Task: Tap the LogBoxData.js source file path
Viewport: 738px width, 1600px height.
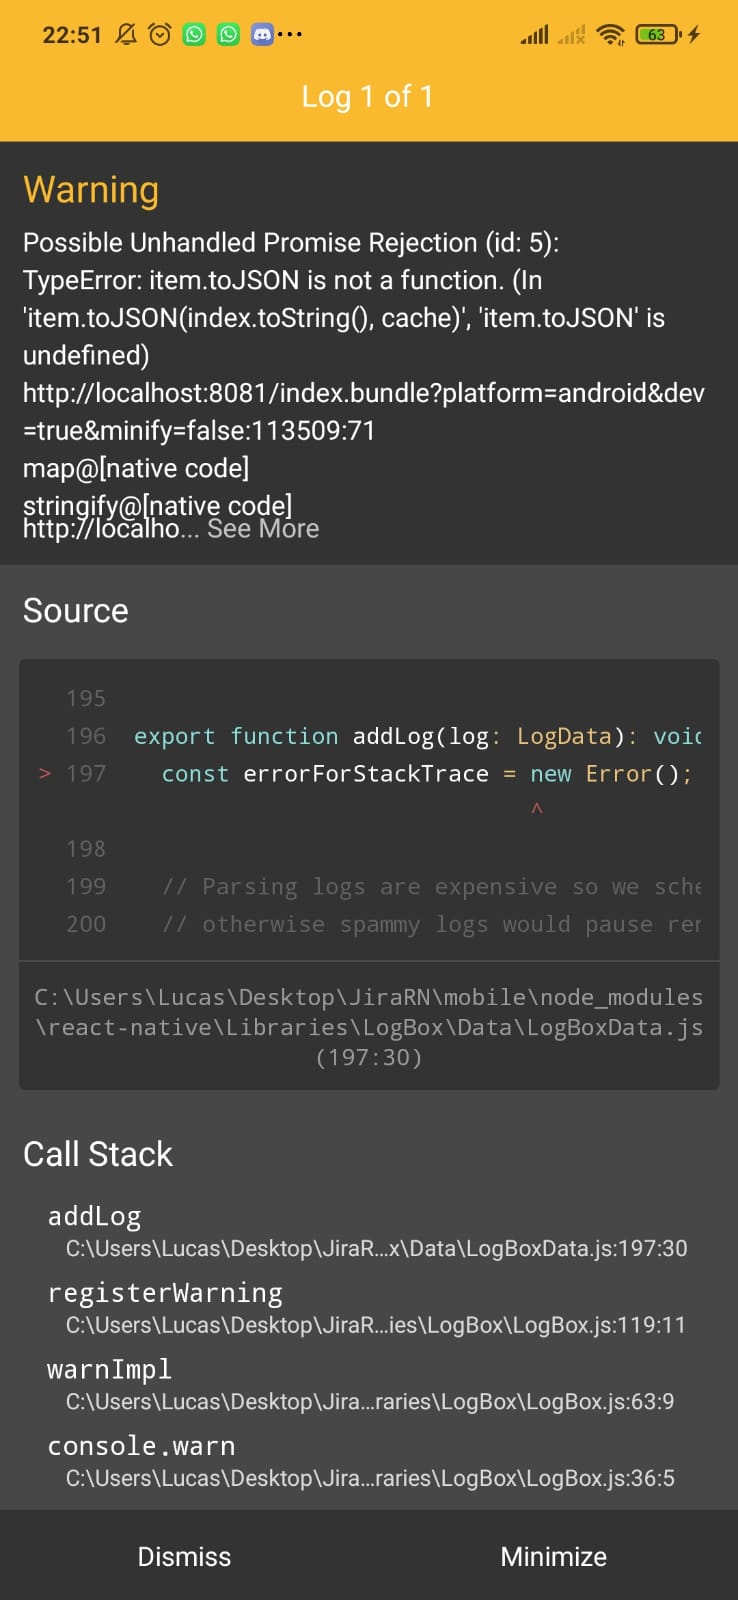Action: pyautogui.click(x=368, y=1027)
